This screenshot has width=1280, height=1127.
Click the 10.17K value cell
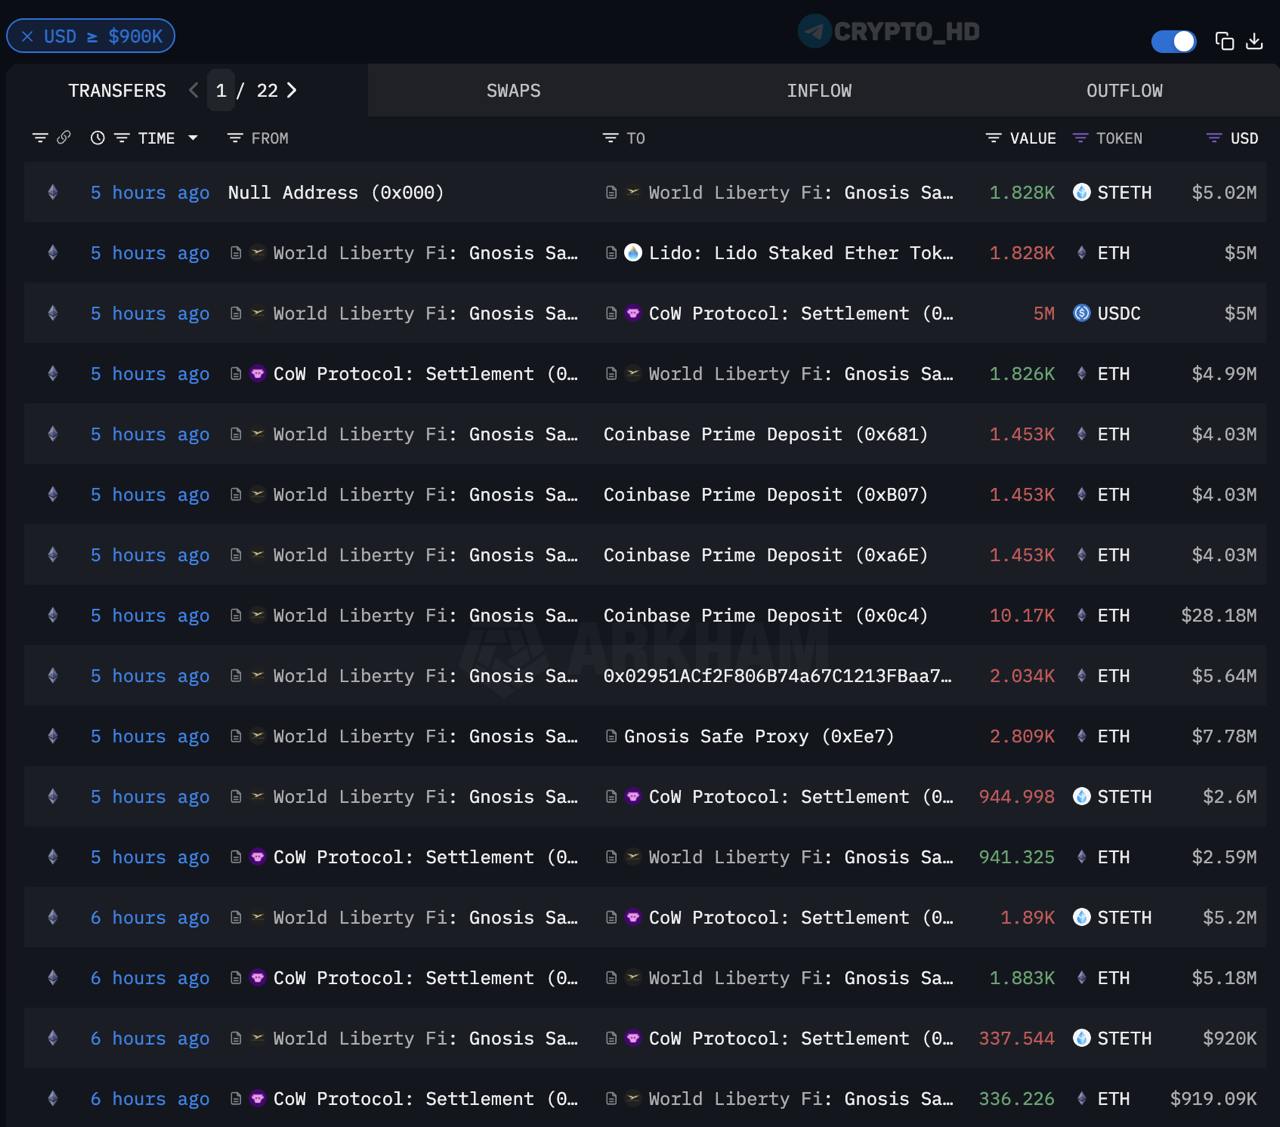click(1022, 615)
